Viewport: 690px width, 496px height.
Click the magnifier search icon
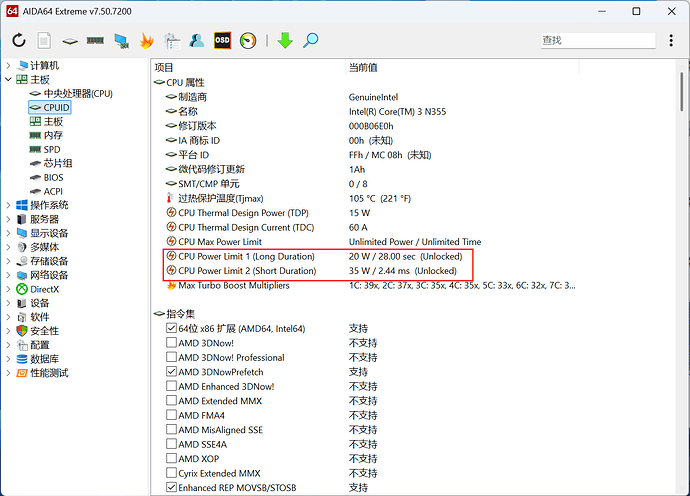[311, 41]
